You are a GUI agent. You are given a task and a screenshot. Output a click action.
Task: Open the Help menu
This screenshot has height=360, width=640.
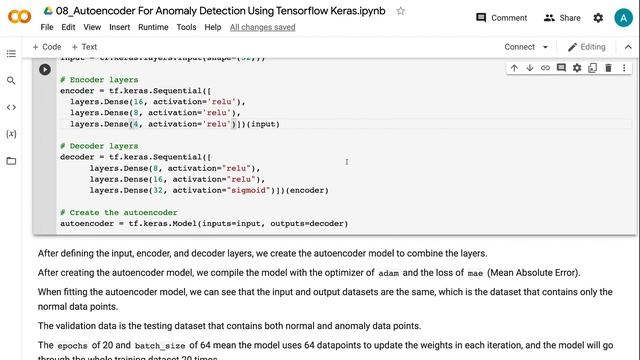click(x=213, y=27)
